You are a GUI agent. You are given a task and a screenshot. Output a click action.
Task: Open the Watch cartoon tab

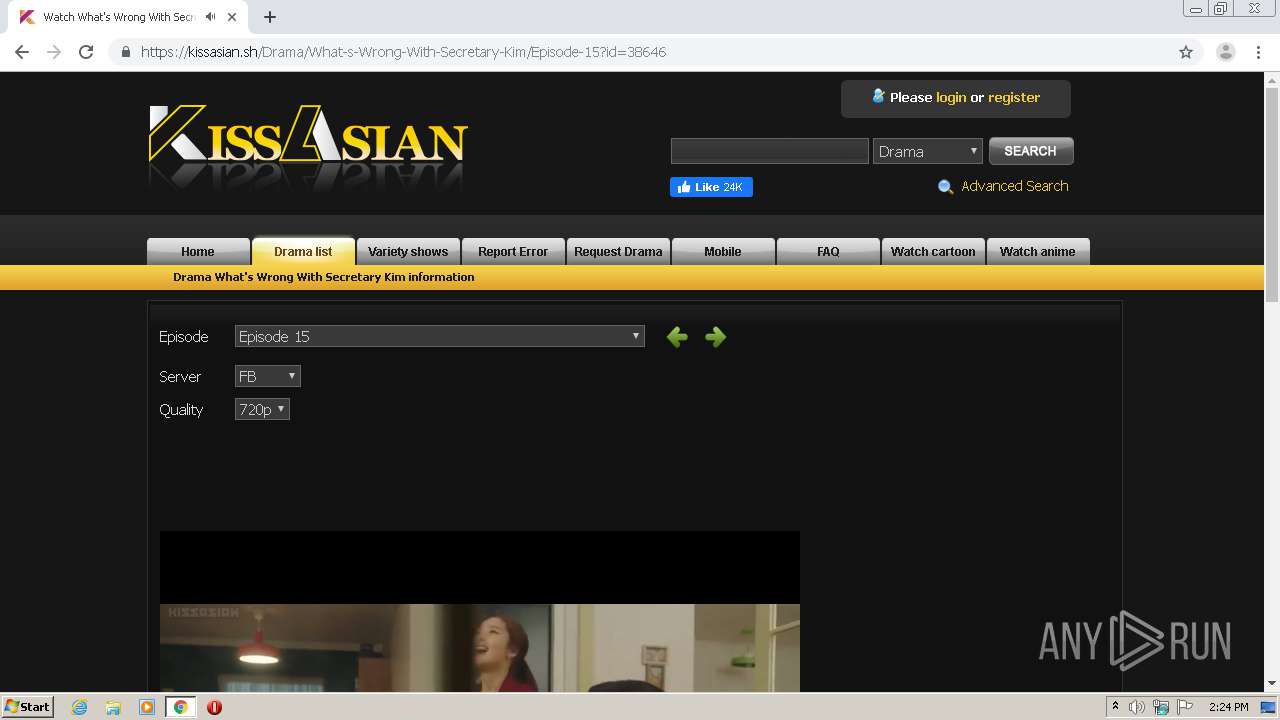(x=933, y=251)
